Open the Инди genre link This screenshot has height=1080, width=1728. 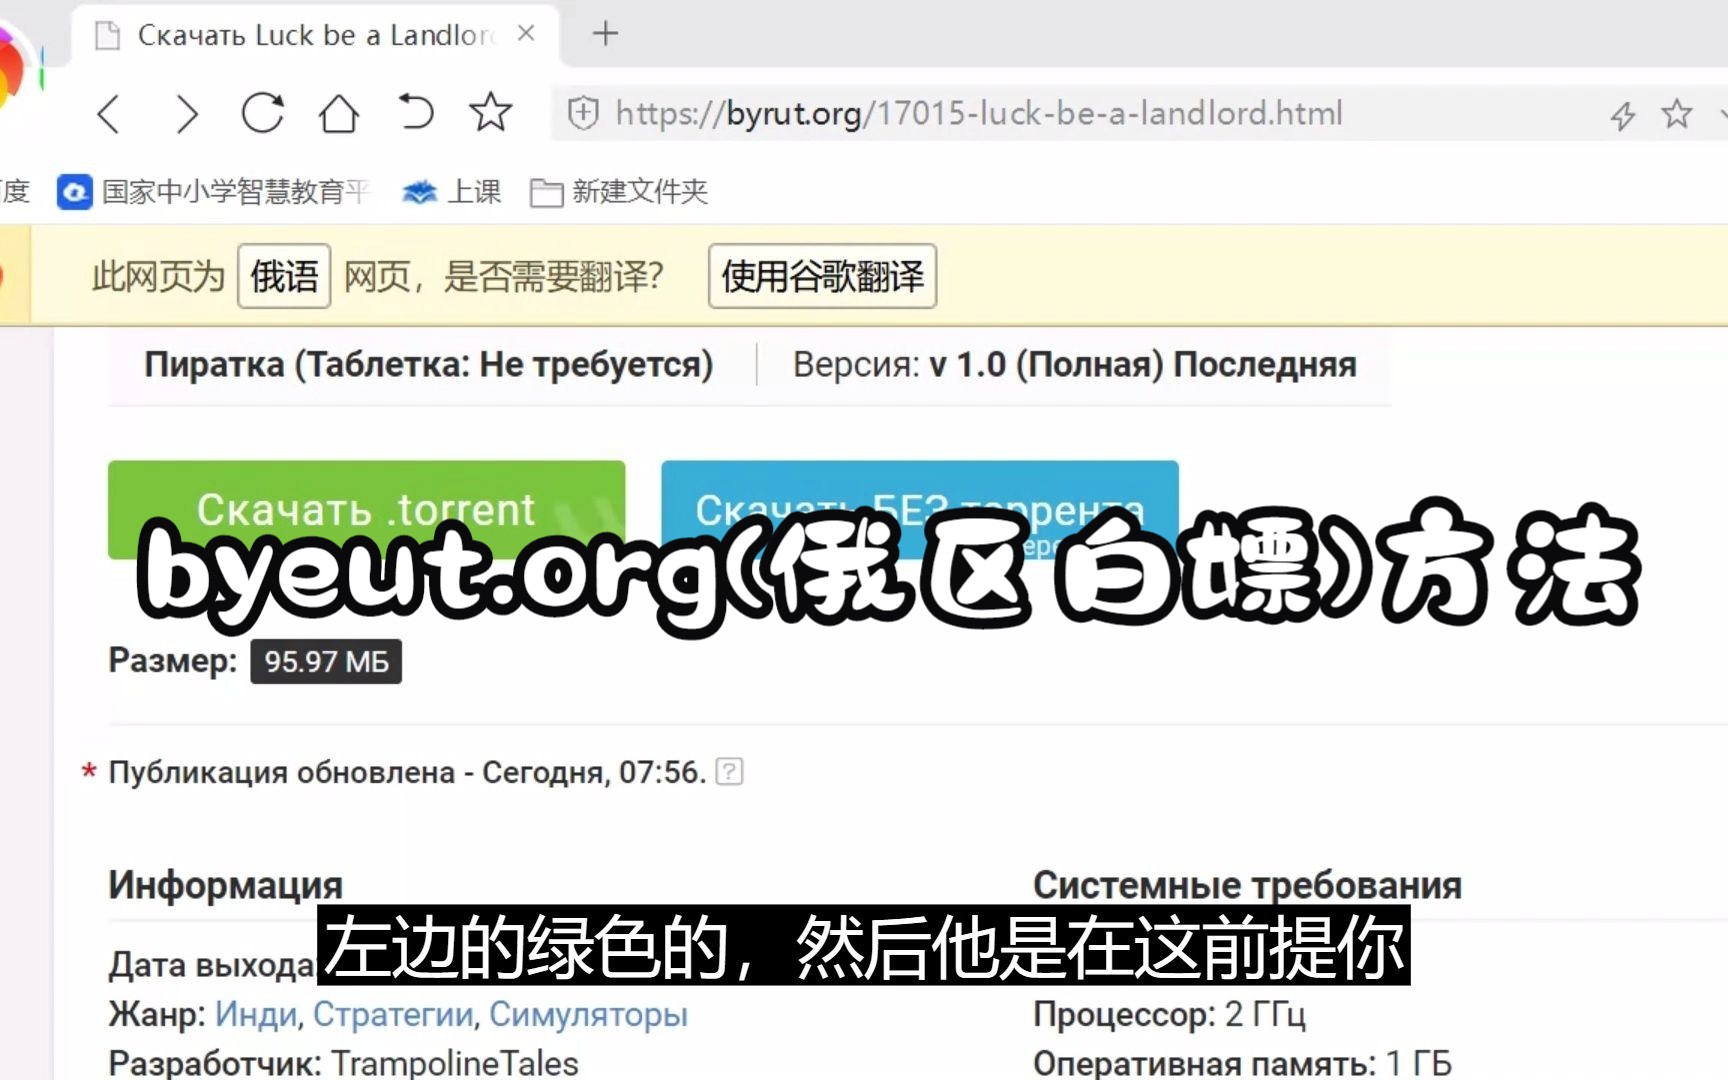coord(256,1014)
